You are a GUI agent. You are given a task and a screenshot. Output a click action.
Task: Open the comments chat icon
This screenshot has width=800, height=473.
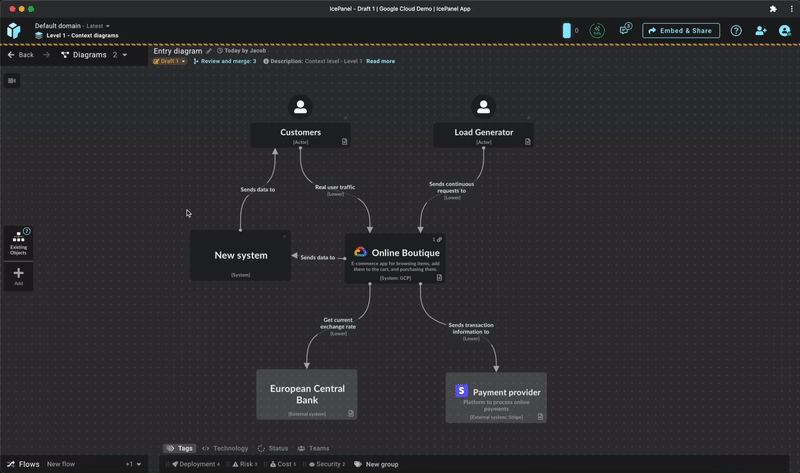tap(625, 30)
